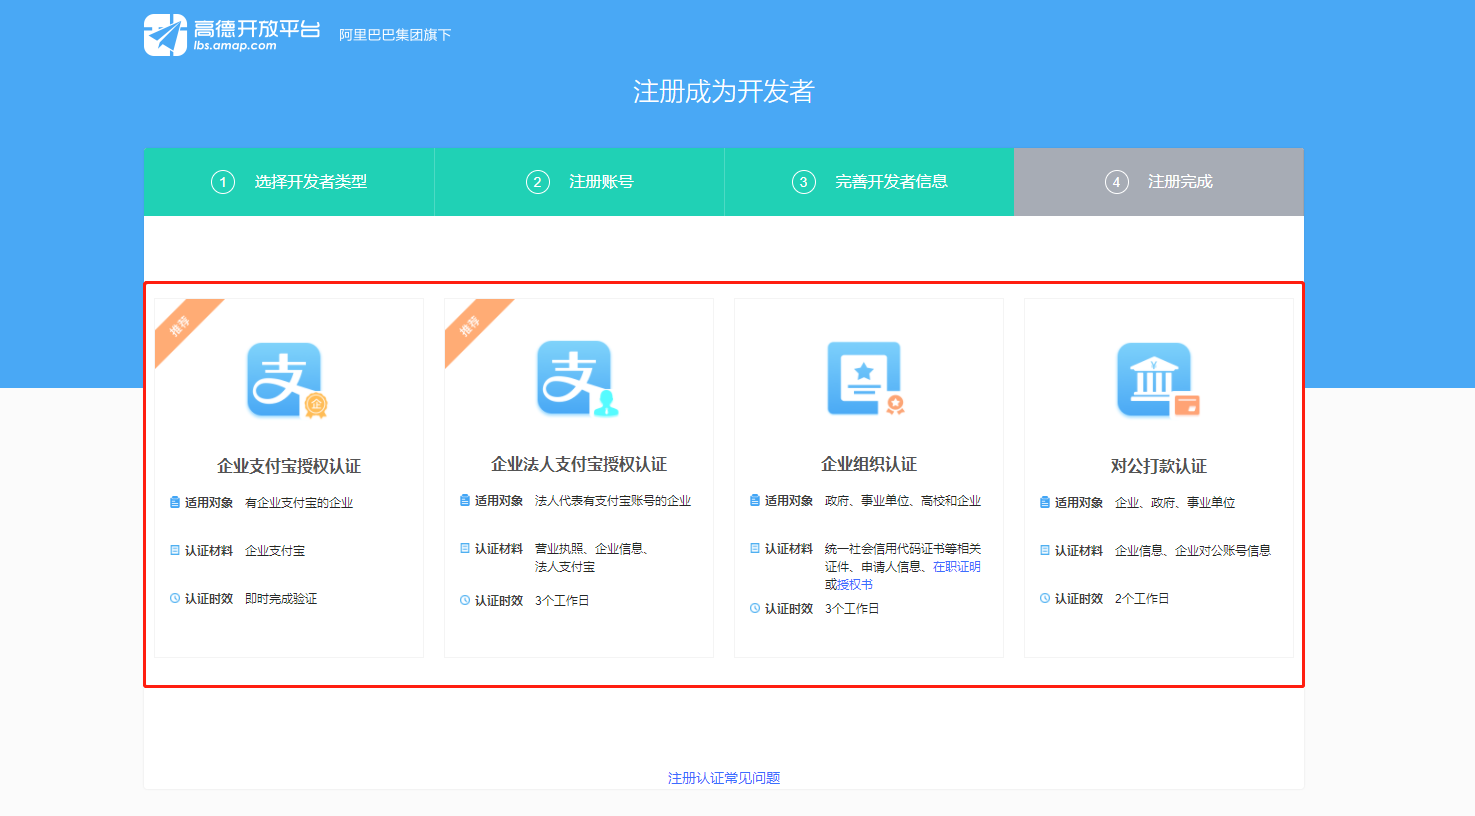Click 推荐 ribbon on 企业支付宝授权认证 card
Image resolution: width=1475 pixels, height=816 pixels.
tap(181, 325)
